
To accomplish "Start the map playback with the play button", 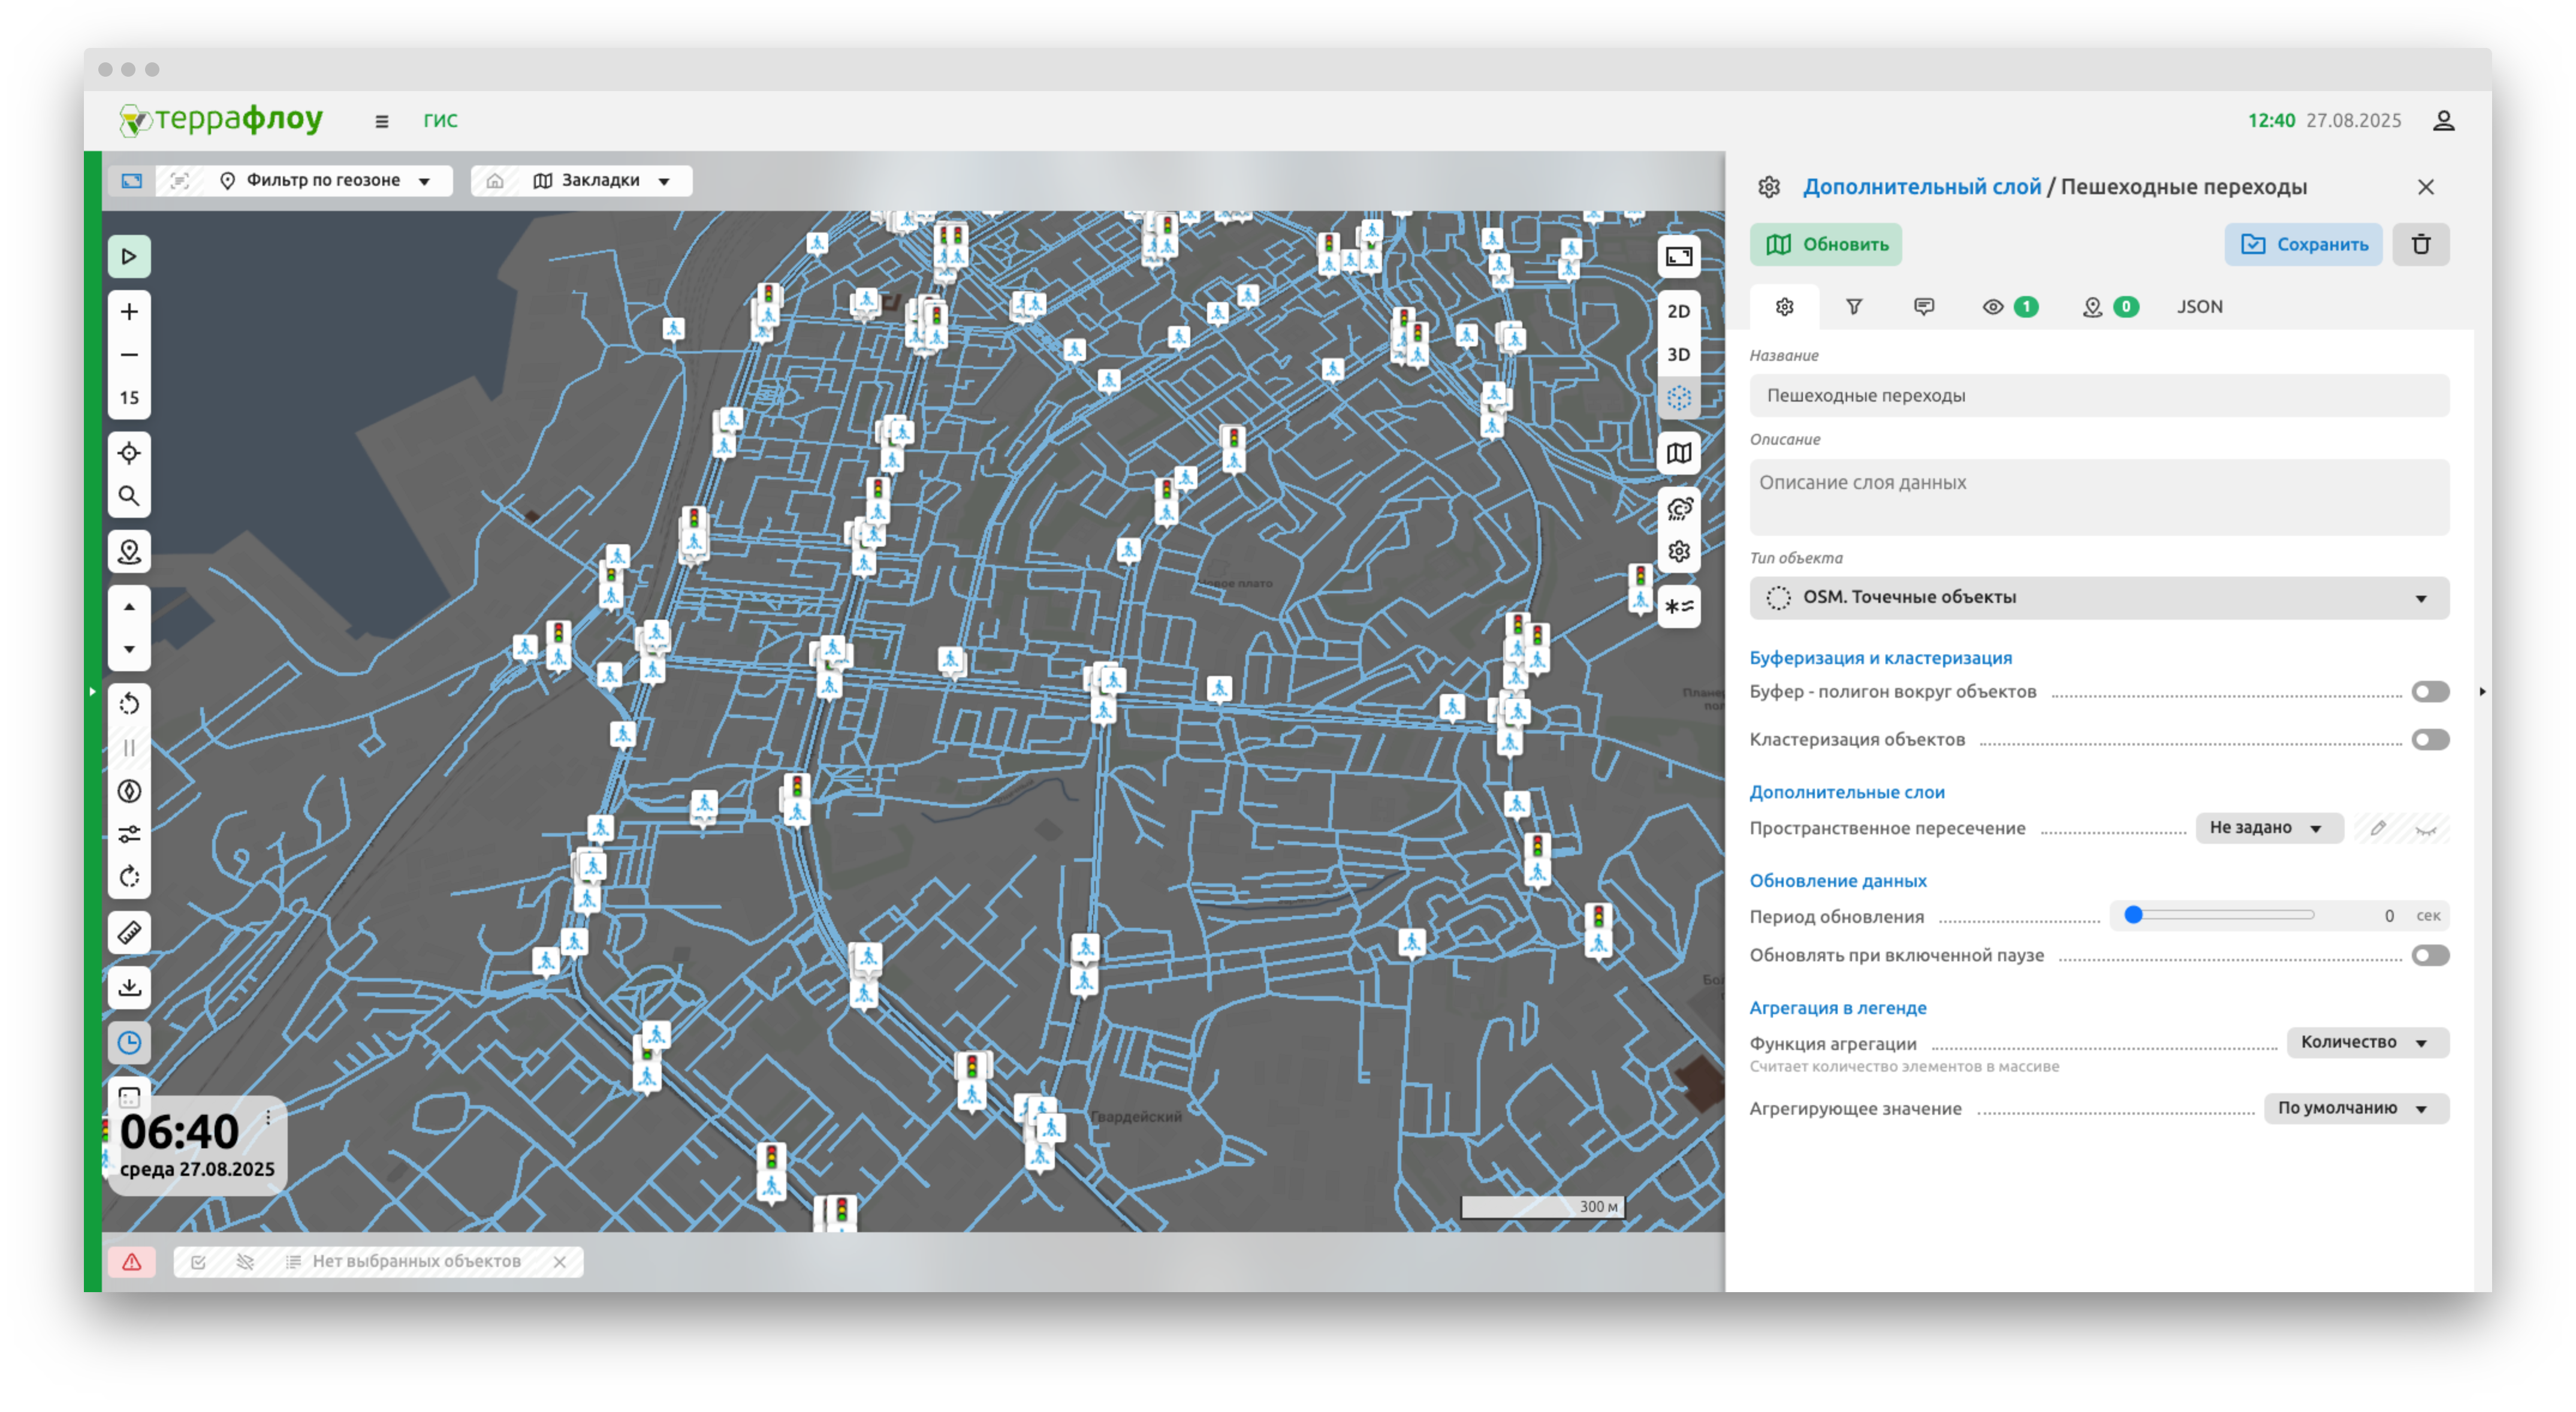I will [129, 257].
